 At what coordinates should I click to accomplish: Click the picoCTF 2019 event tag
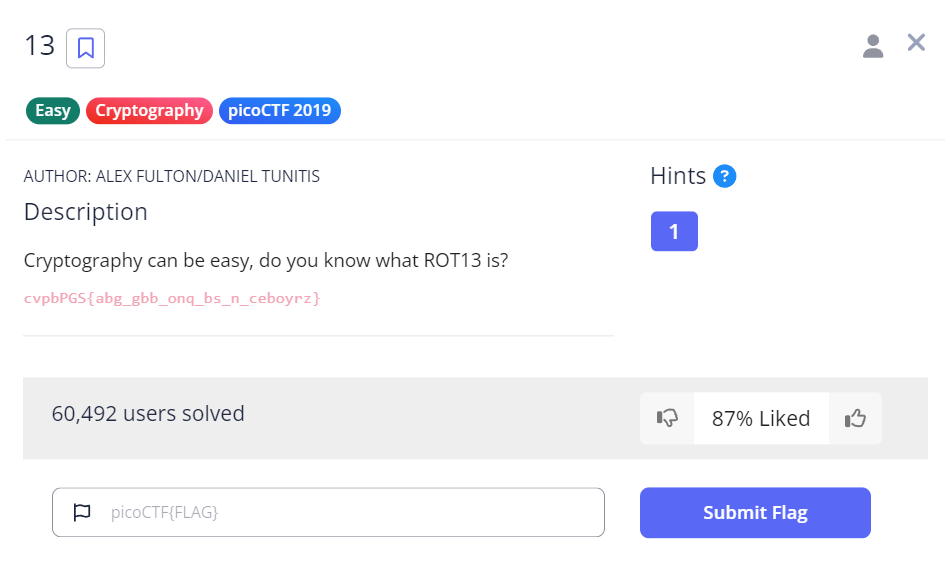point(279,110)
